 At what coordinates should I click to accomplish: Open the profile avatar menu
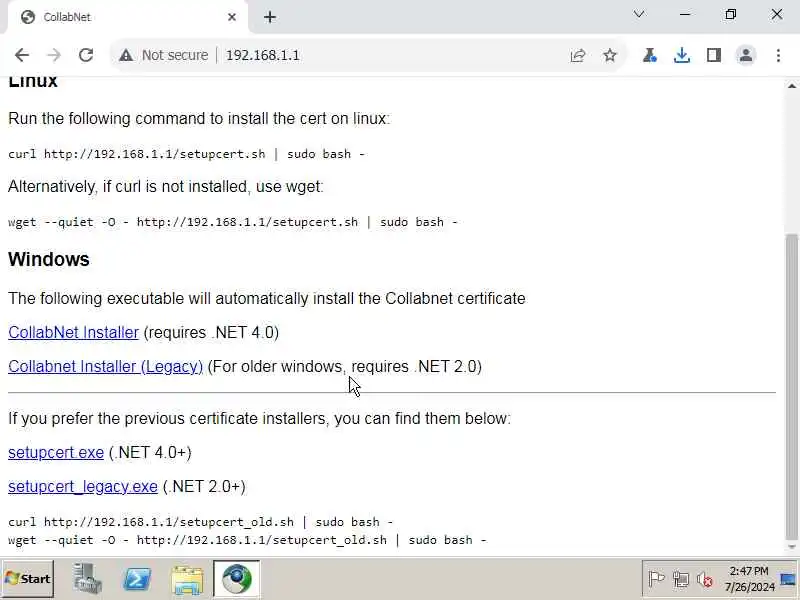(x=746, y=55)
